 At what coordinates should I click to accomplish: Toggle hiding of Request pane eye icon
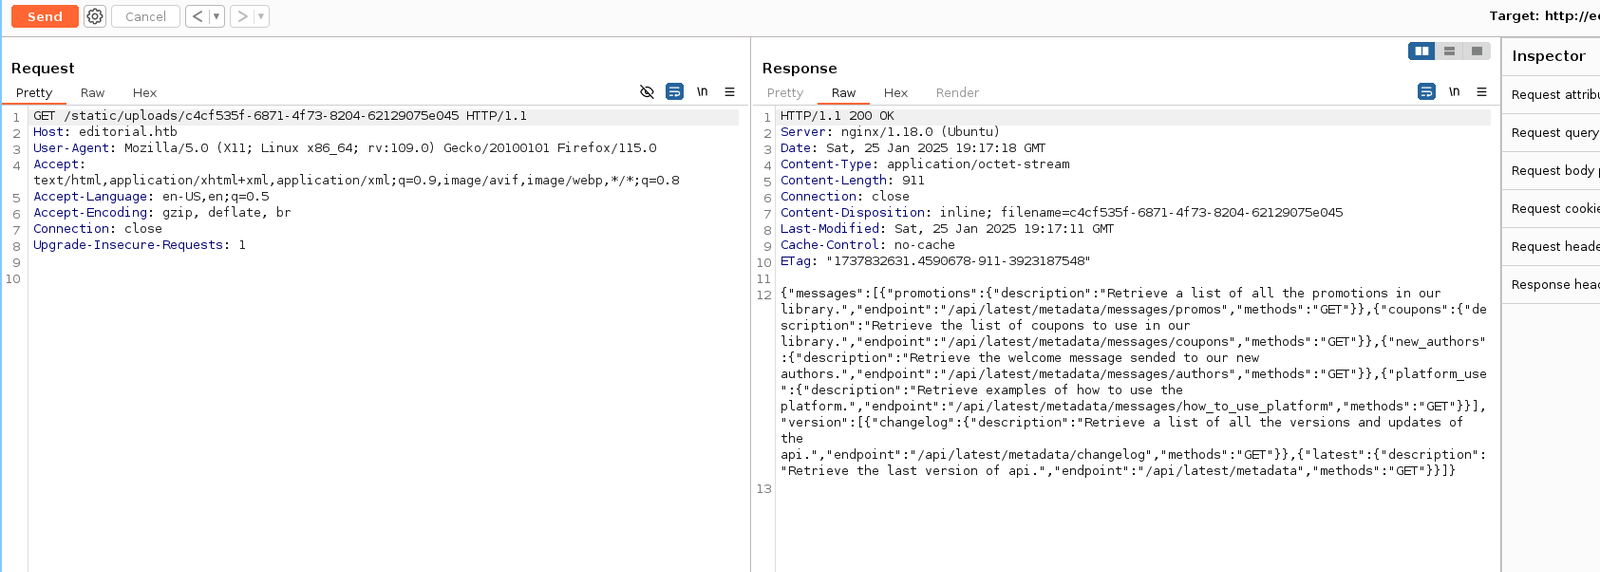point(647,92)
